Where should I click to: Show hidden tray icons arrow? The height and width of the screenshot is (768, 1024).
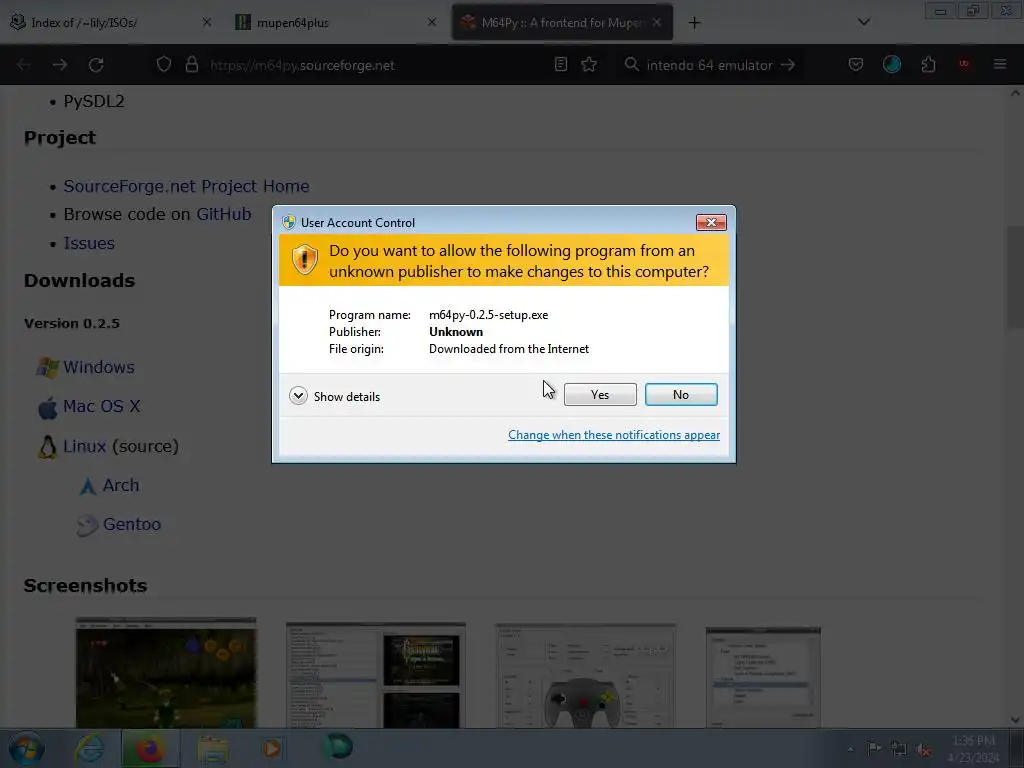point(850,749)
